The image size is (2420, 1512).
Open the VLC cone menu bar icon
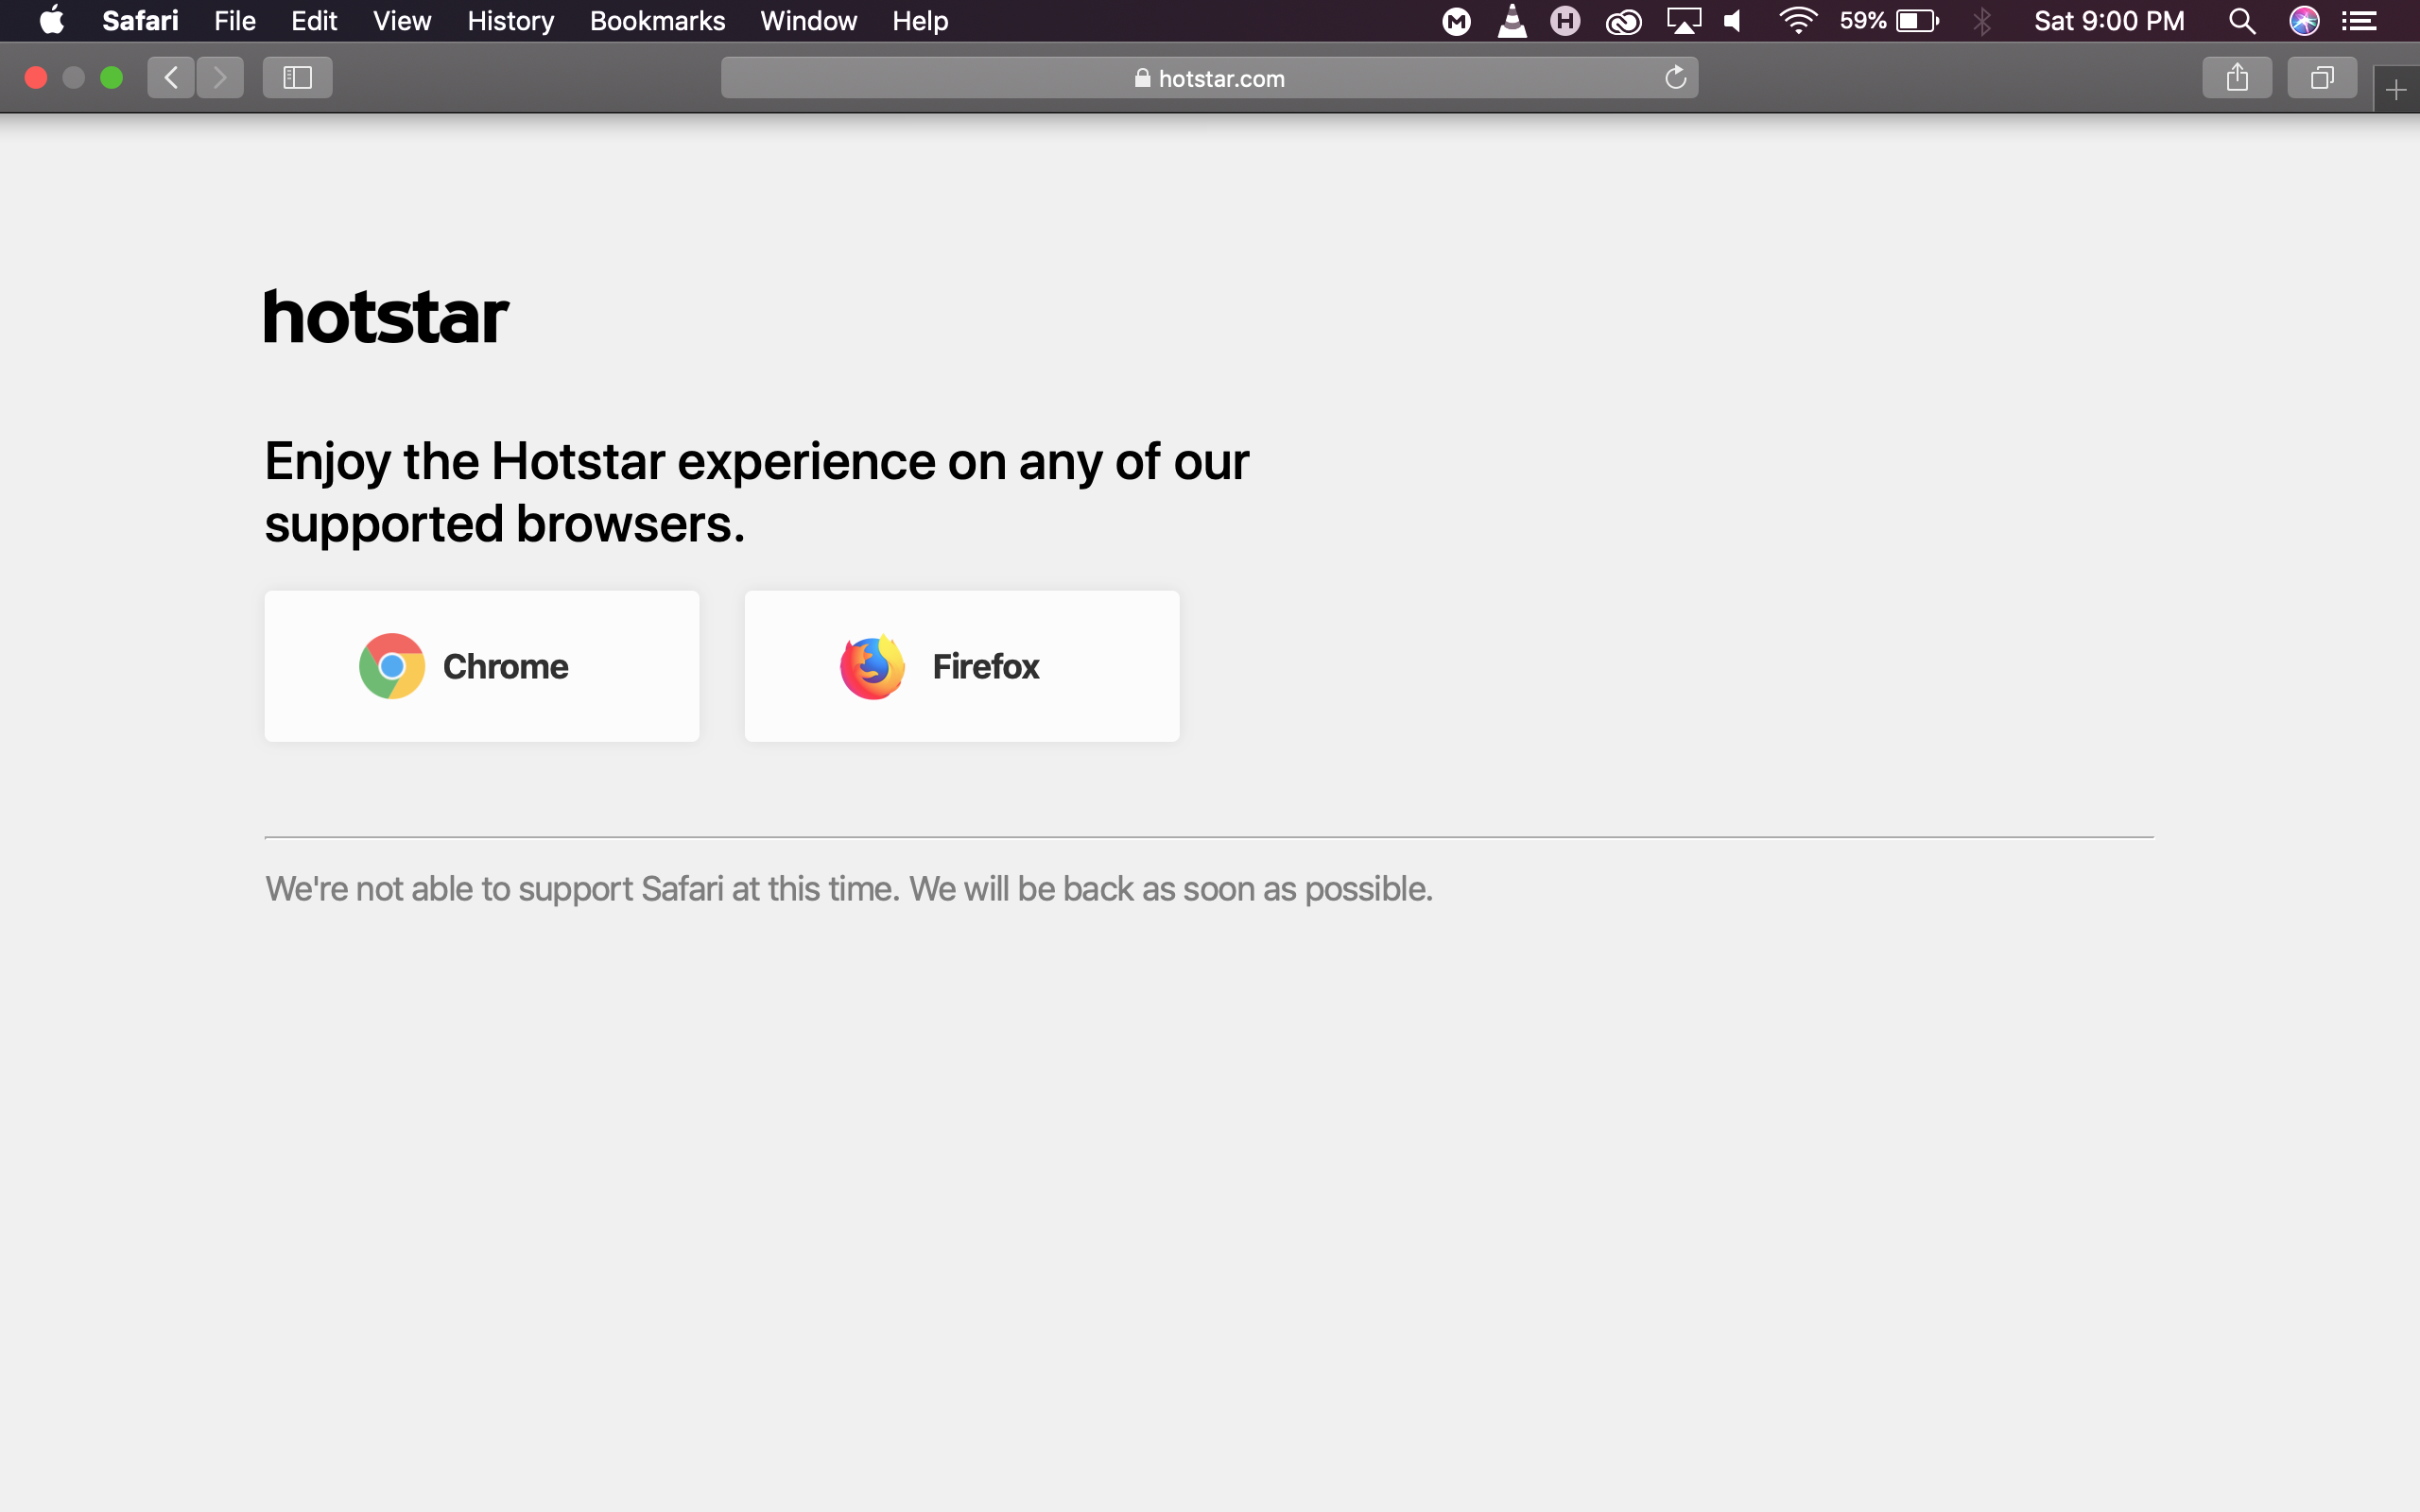1512,21
